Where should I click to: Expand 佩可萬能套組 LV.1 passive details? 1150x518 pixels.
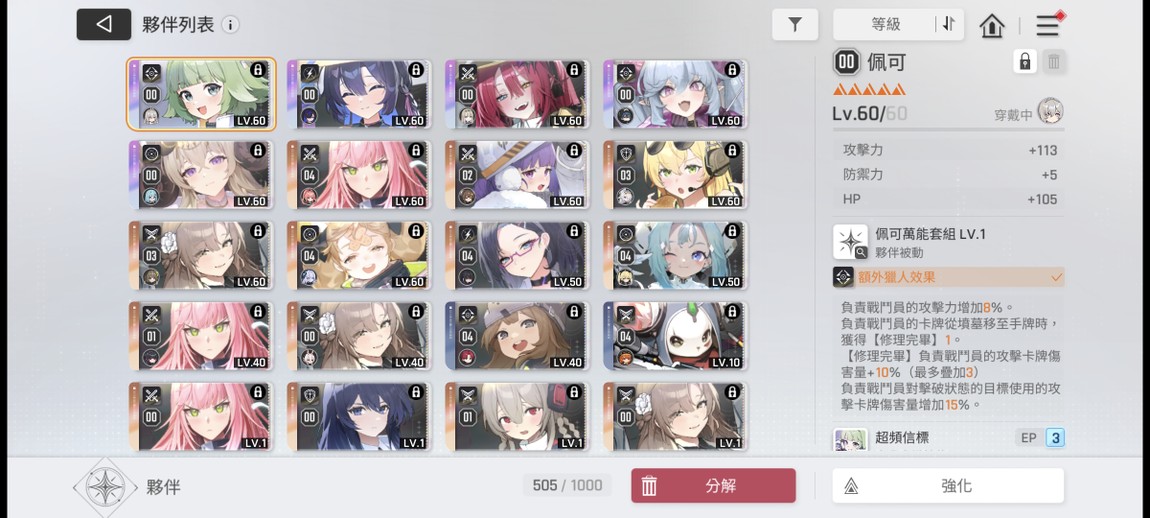coord(948,242)
